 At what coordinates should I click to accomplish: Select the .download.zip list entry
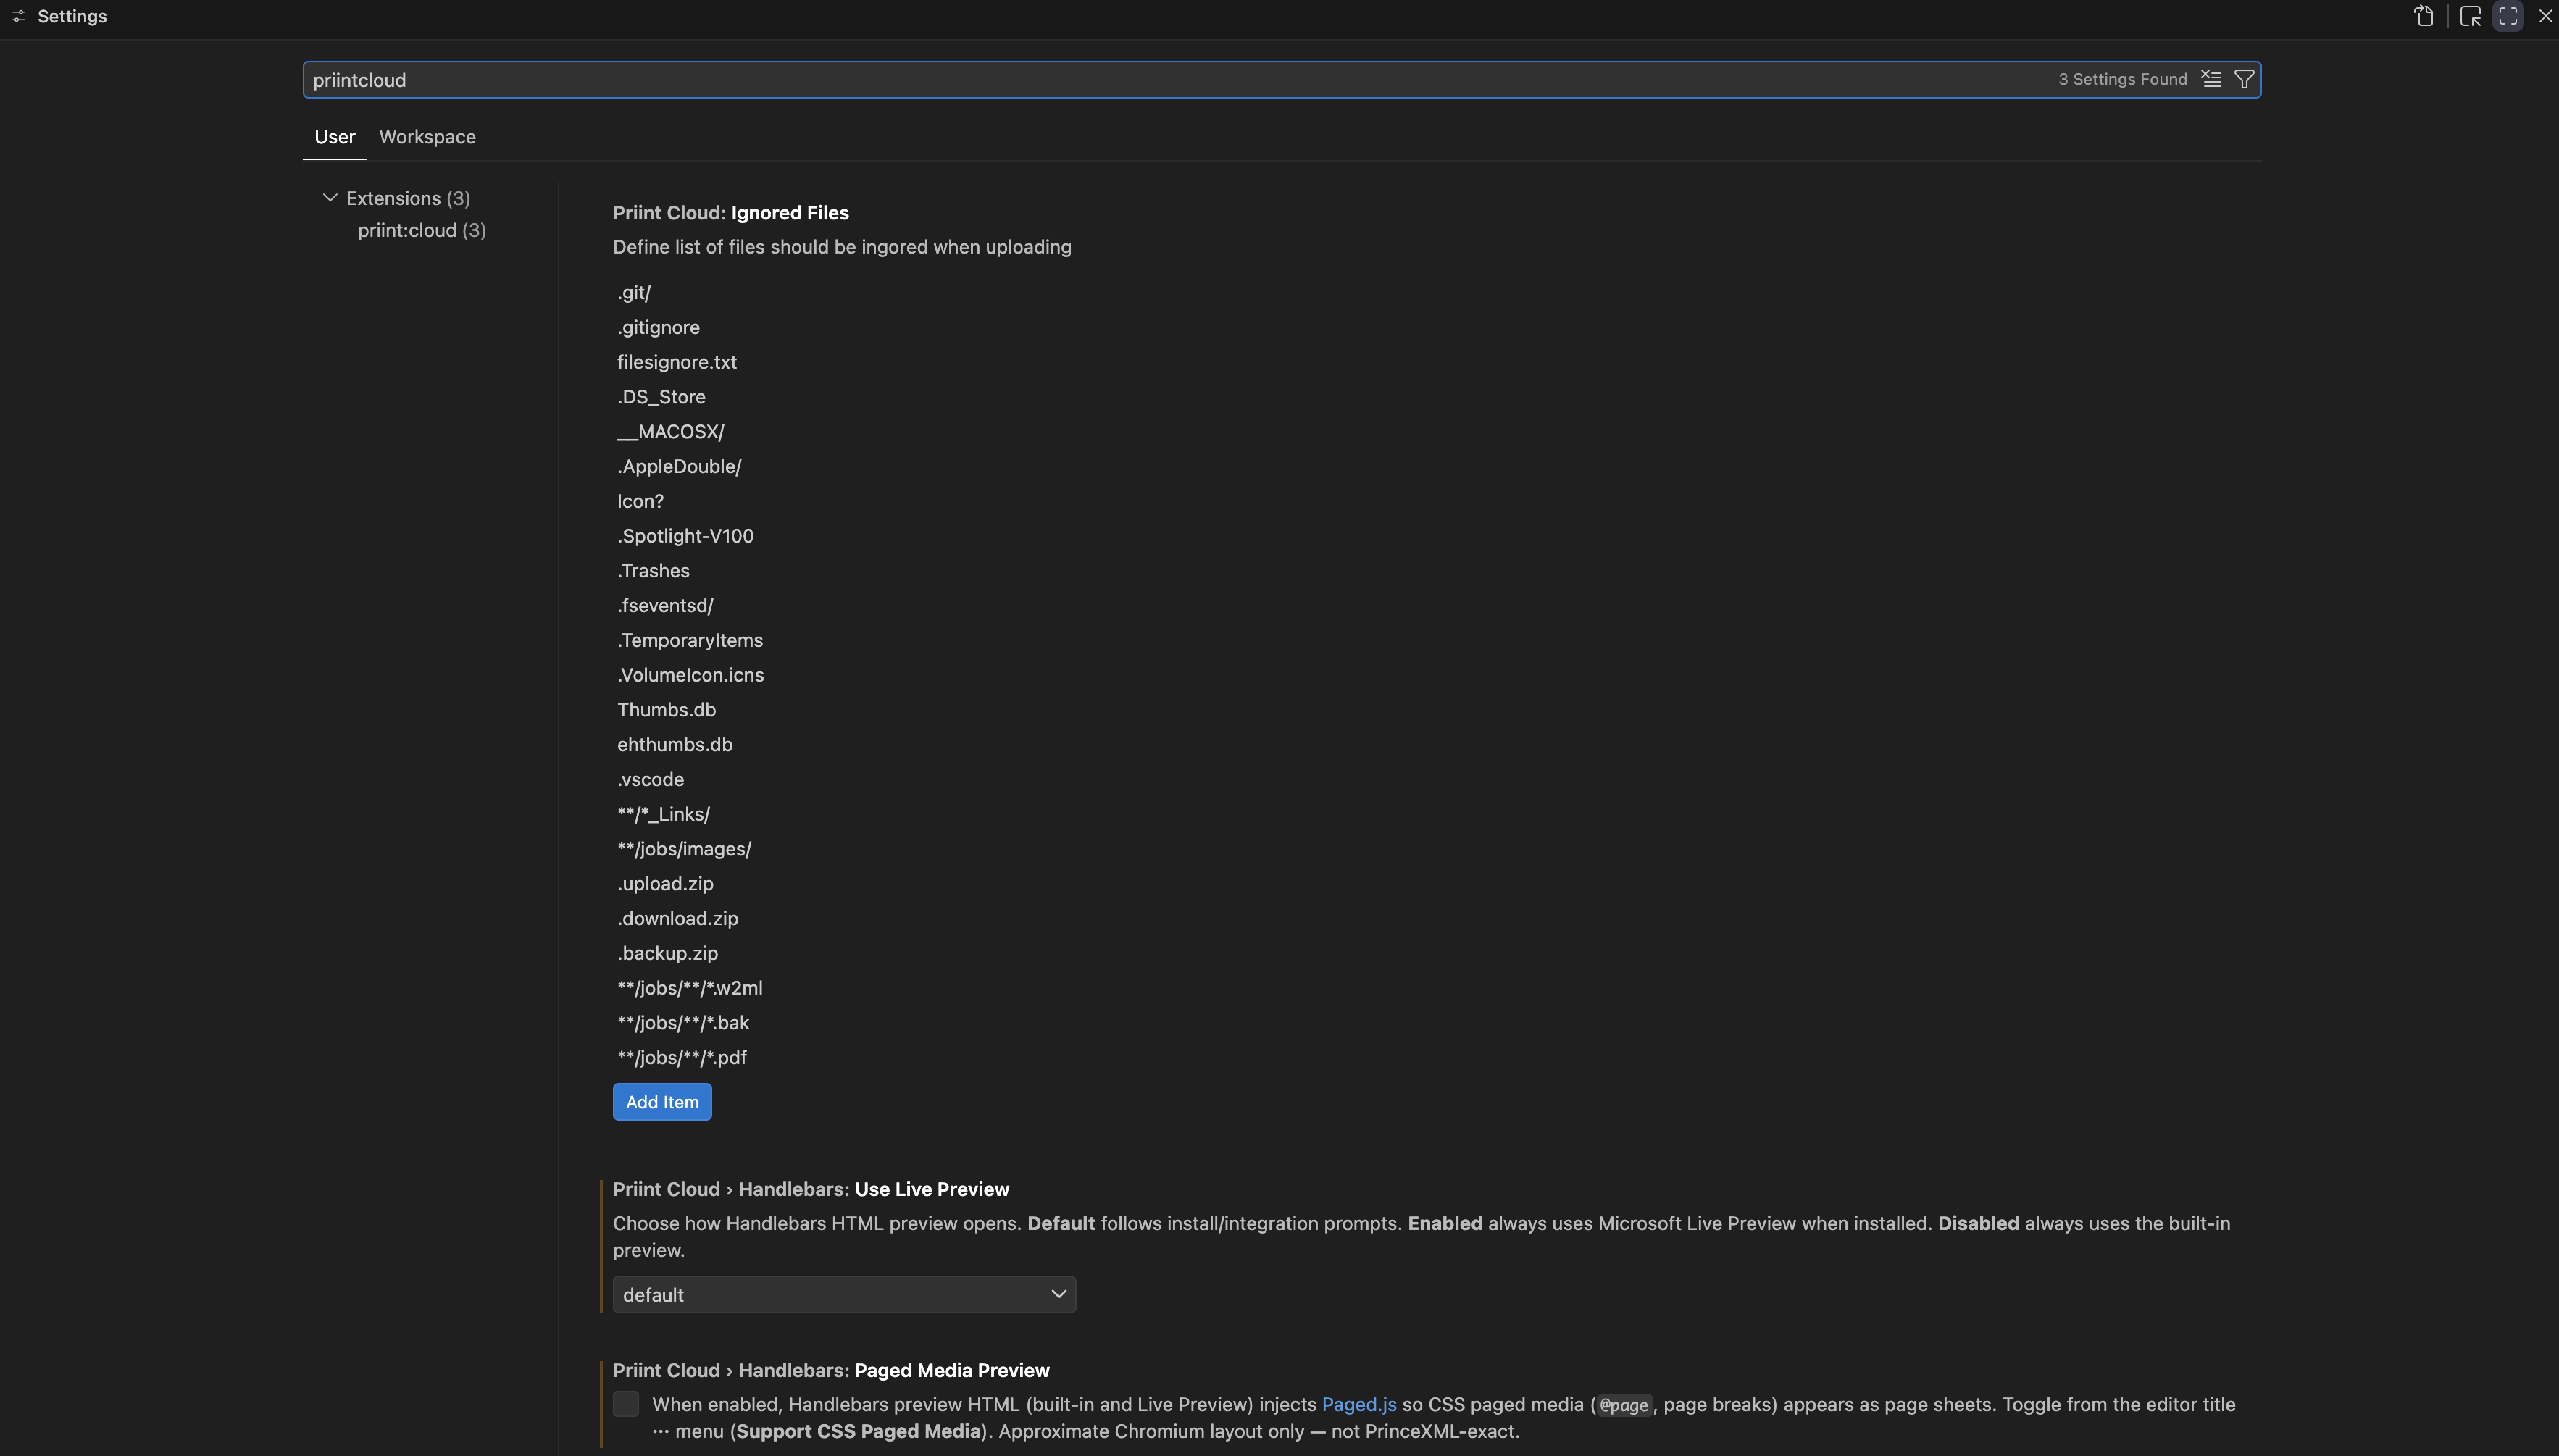coord(677,918)
